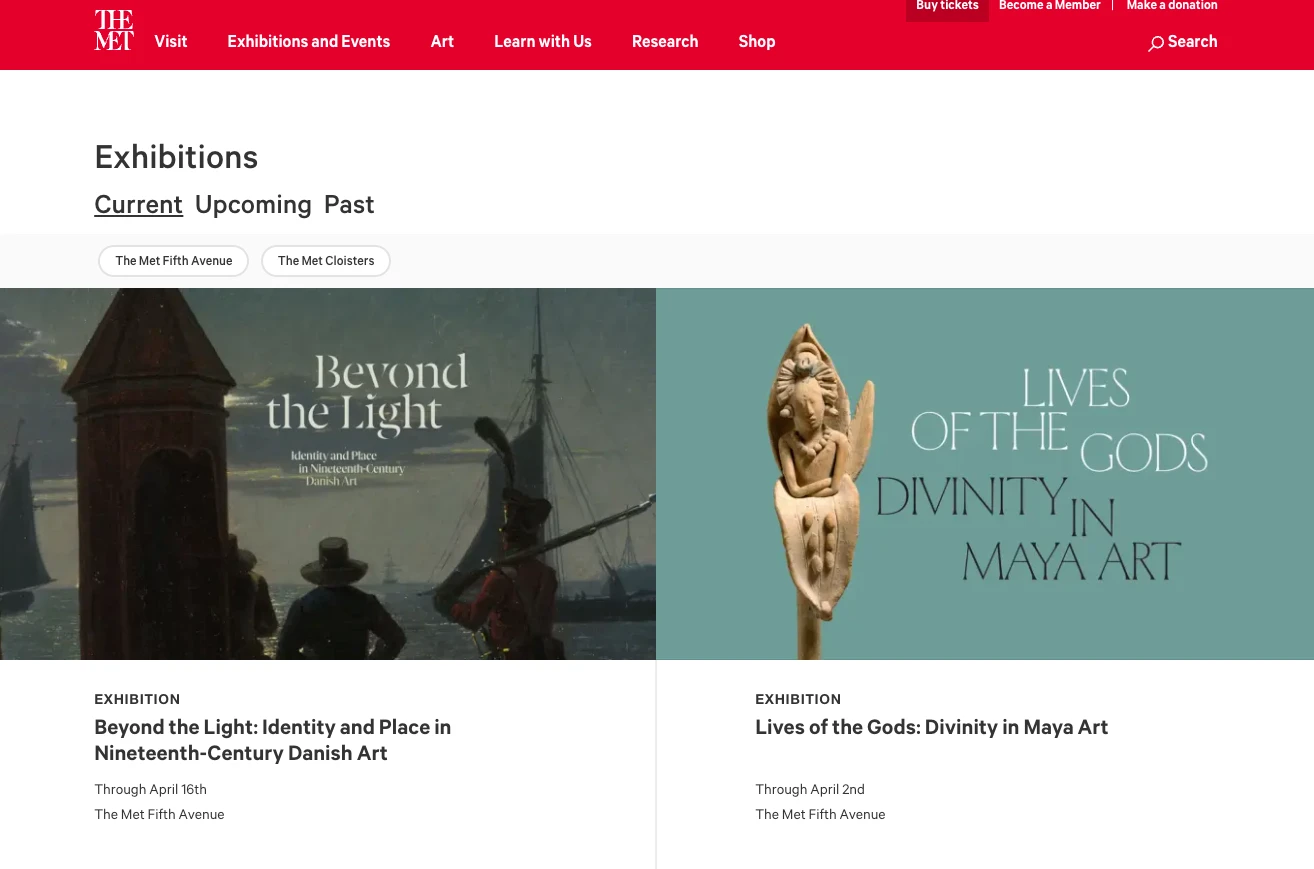
Task: Switch to Past exhibitions tab
Action: 349,204
